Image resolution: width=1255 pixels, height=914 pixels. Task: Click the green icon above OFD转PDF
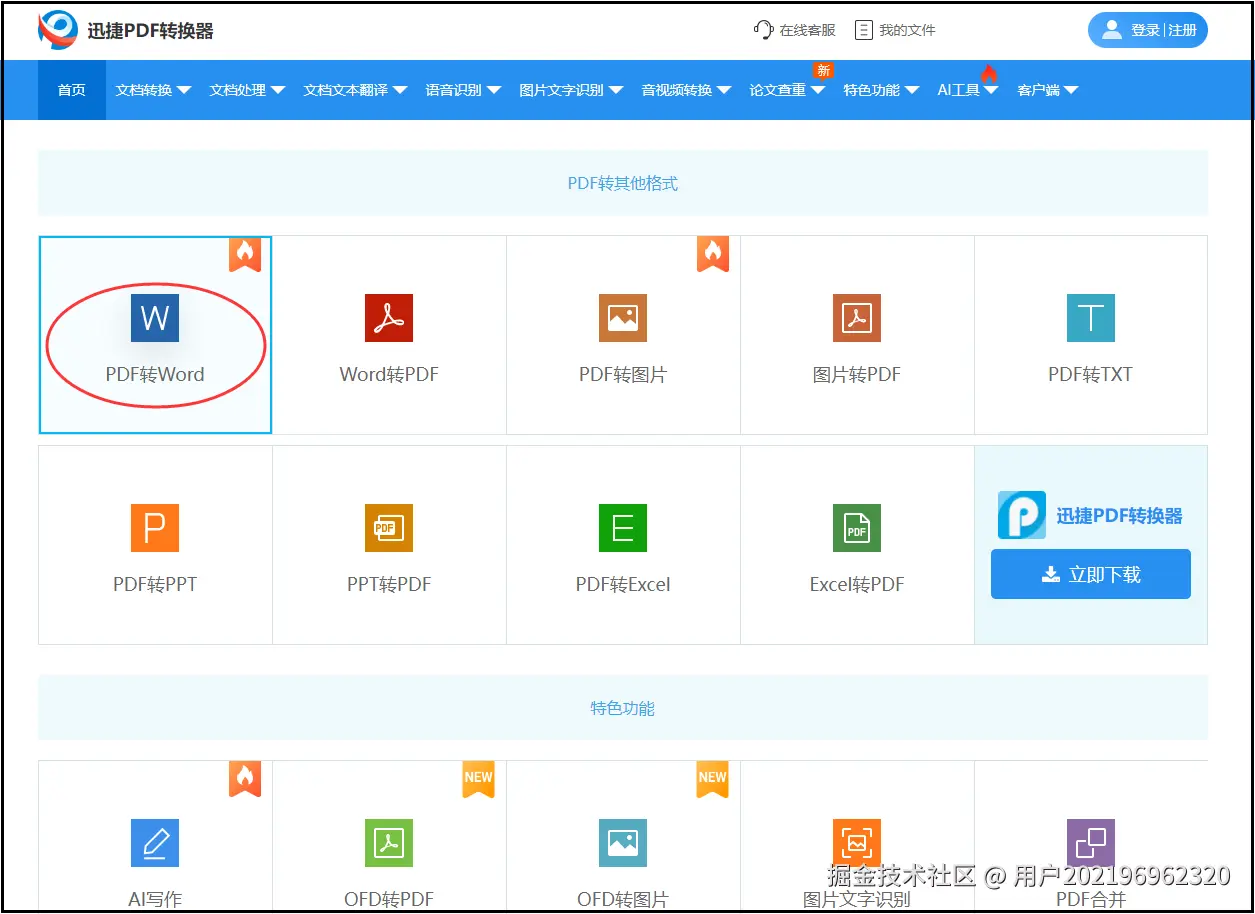point(389,843)
